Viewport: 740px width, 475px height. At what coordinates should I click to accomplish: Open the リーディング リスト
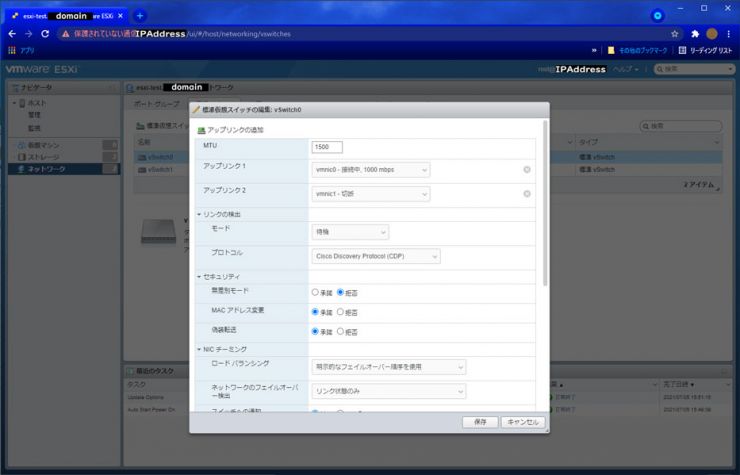pos(705,50)
